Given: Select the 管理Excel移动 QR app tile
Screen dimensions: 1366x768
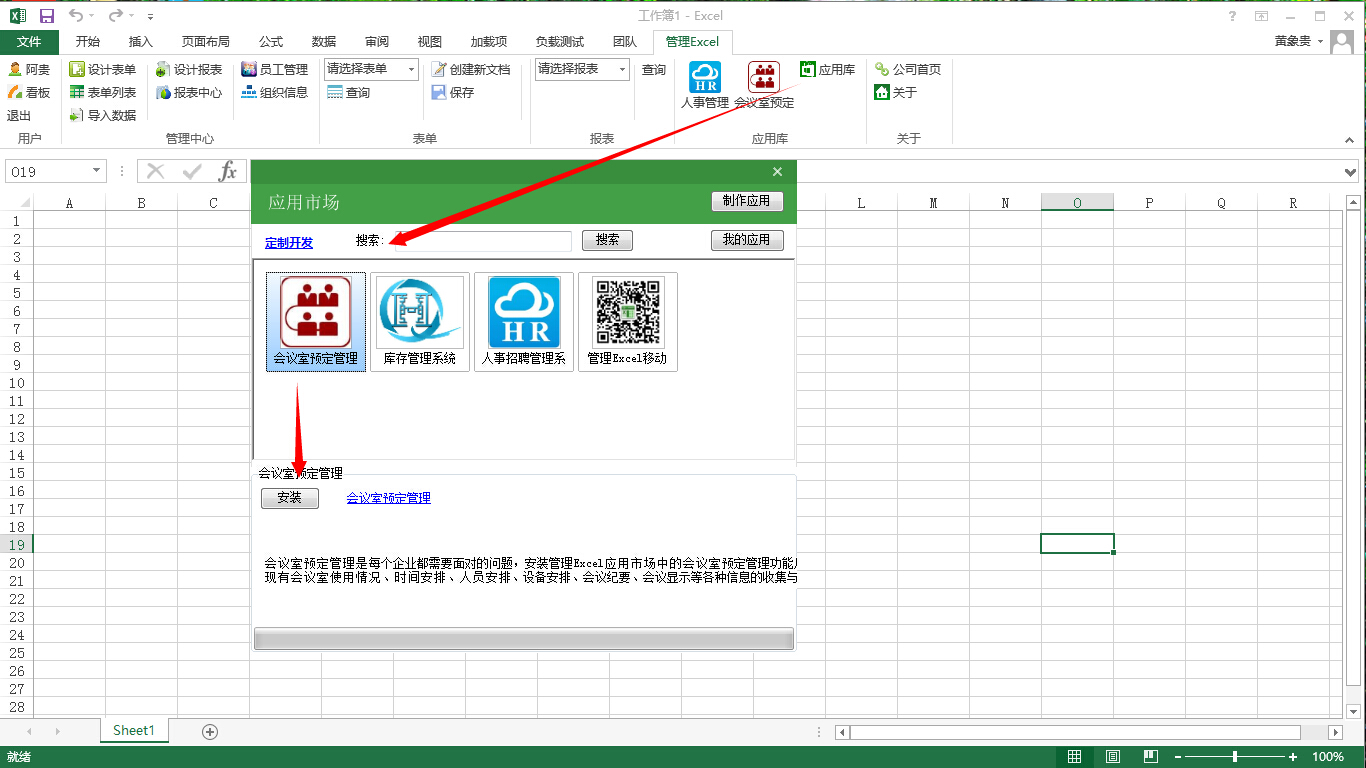Looking at the screenshot, I should click(628, 322).
